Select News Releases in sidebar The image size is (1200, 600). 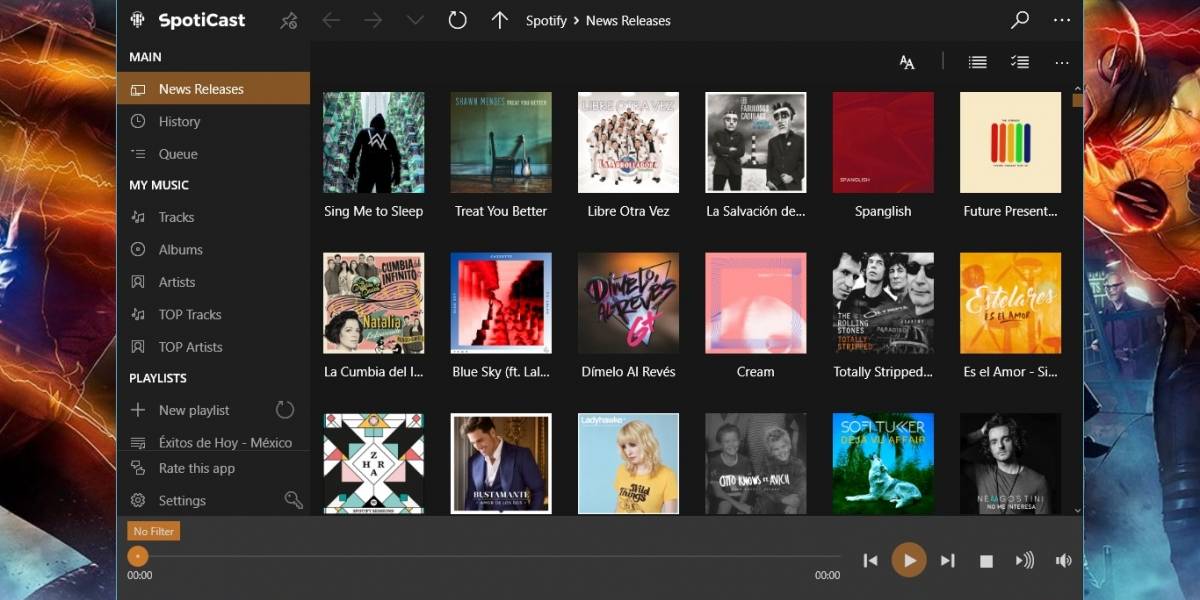213,89
